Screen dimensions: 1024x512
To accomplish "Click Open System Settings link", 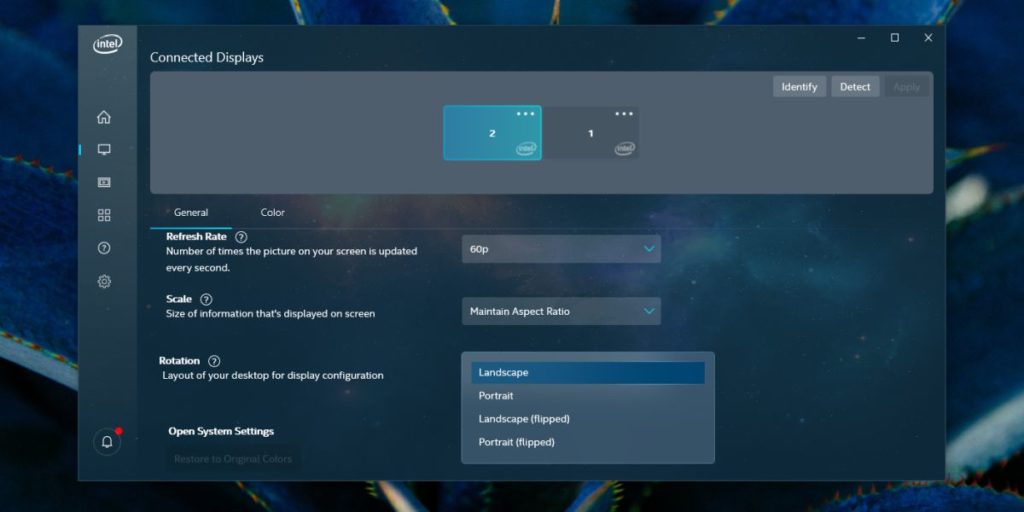I will 221,431.
